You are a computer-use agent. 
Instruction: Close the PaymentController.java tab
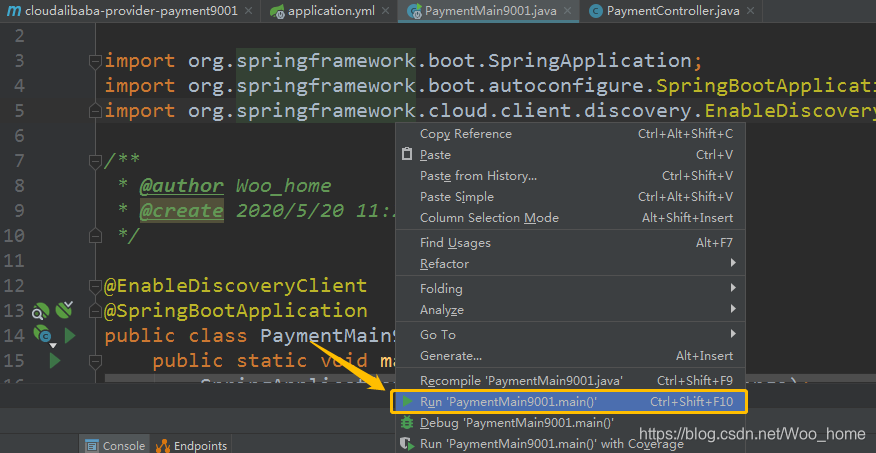(x=750, y=11)
